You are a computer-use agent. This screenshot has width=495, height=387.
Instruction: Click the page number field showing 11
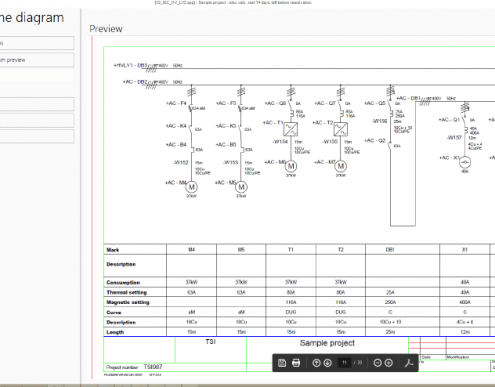click(344, 363)
